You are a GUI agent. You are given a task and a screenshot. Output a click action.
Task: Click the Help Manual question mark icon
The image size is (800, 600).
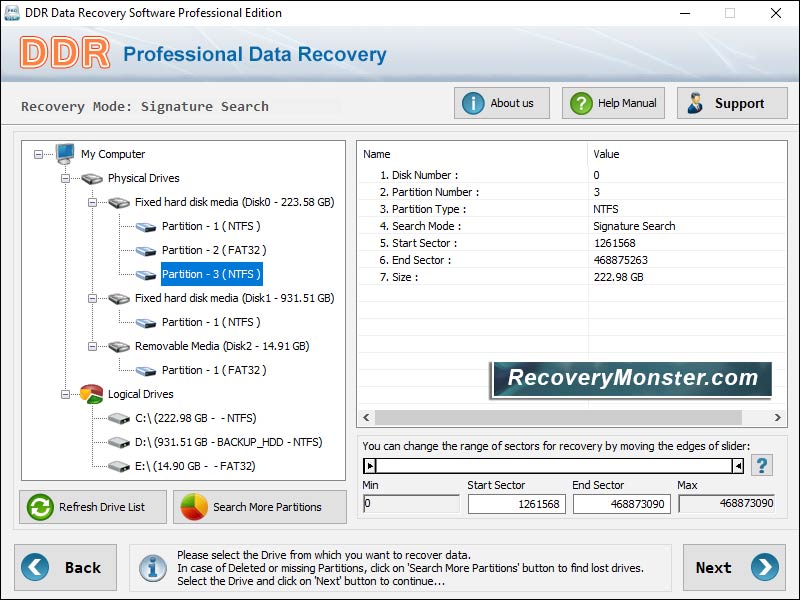(x=580, y=102)
